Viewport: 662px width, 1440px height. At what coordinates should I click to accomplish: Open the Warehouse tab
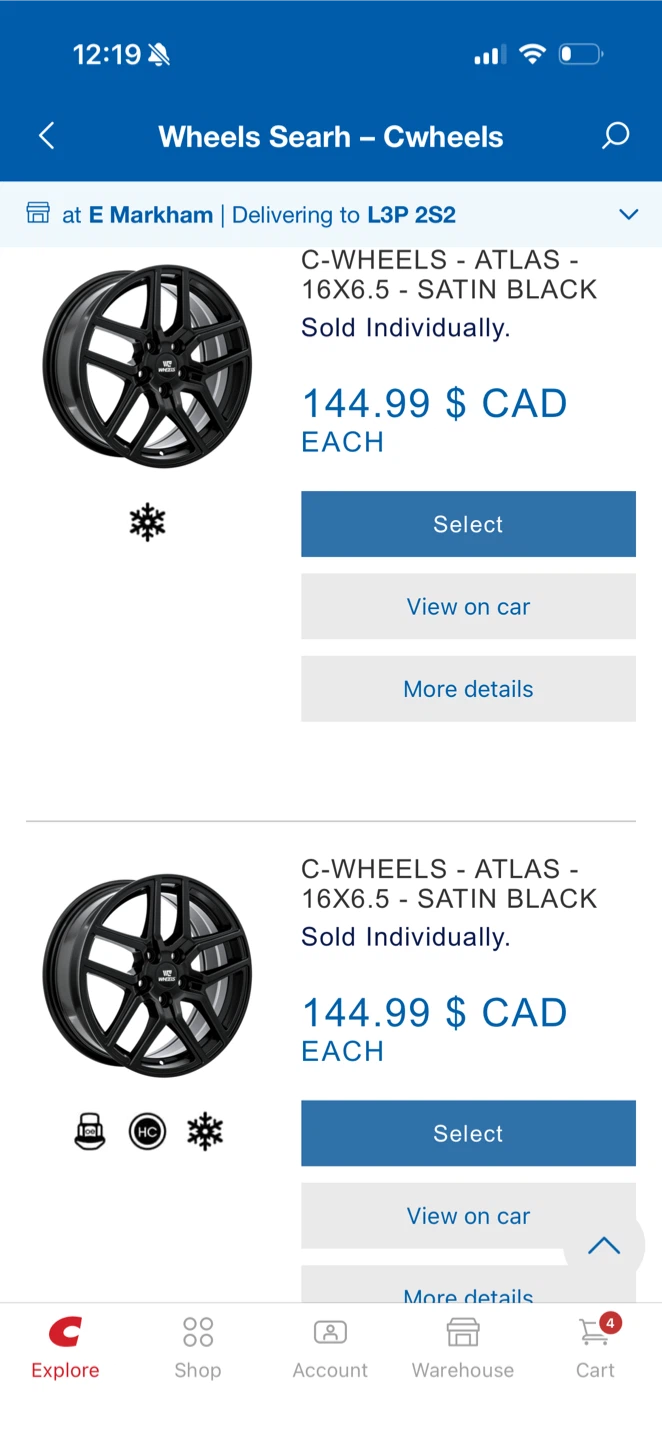tap(463, 1346)
